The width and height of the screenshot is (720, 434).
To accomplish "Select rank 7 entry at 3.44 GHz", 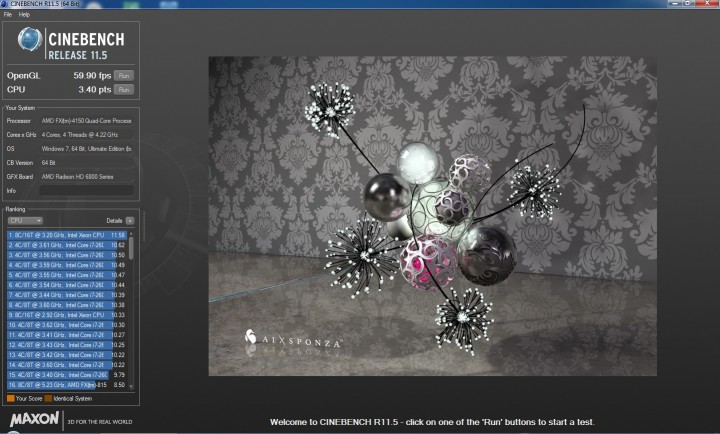I will (x=67, y=295).
